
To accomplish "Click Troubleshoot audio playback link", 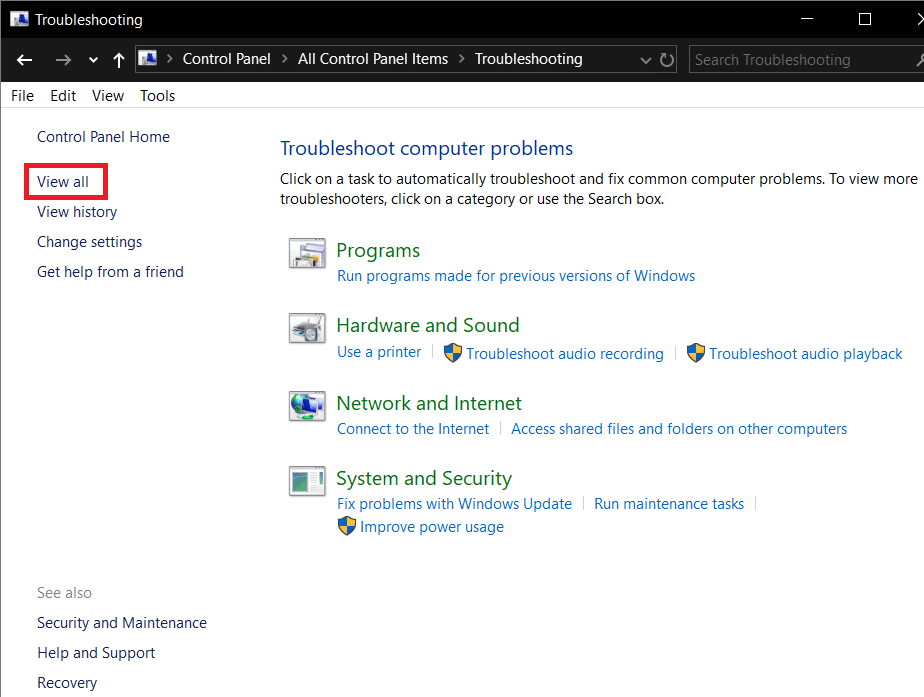I will coord(805,354).
